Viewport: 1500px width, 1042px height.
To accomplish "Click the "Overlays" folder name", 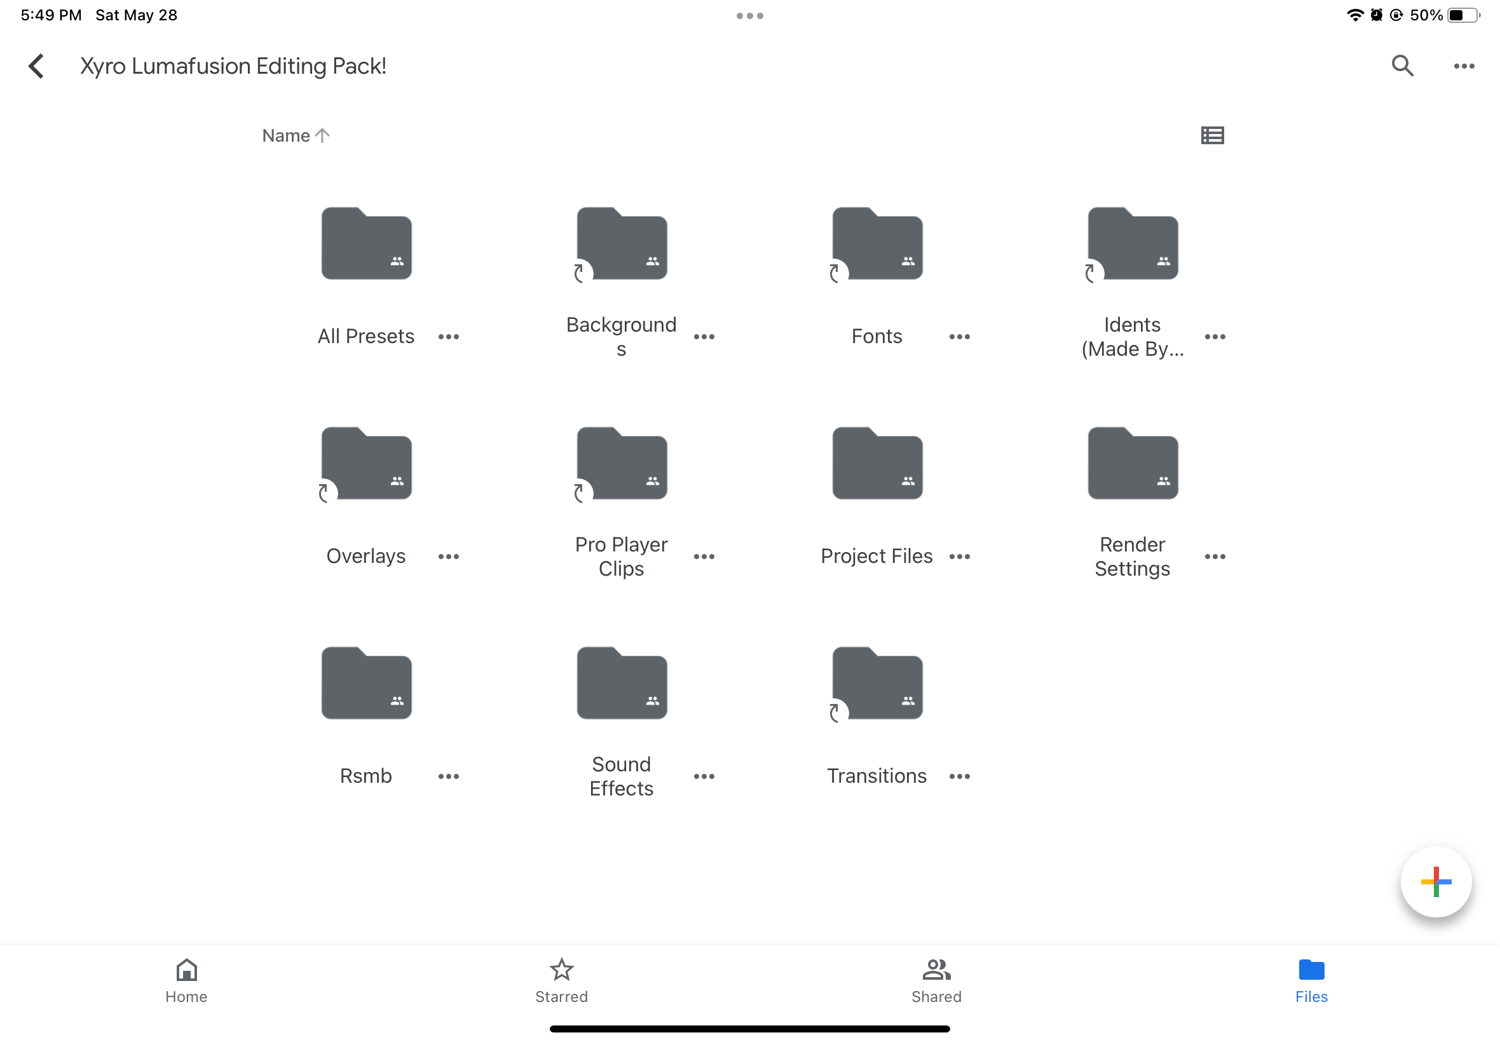I will tap(366, 557).
